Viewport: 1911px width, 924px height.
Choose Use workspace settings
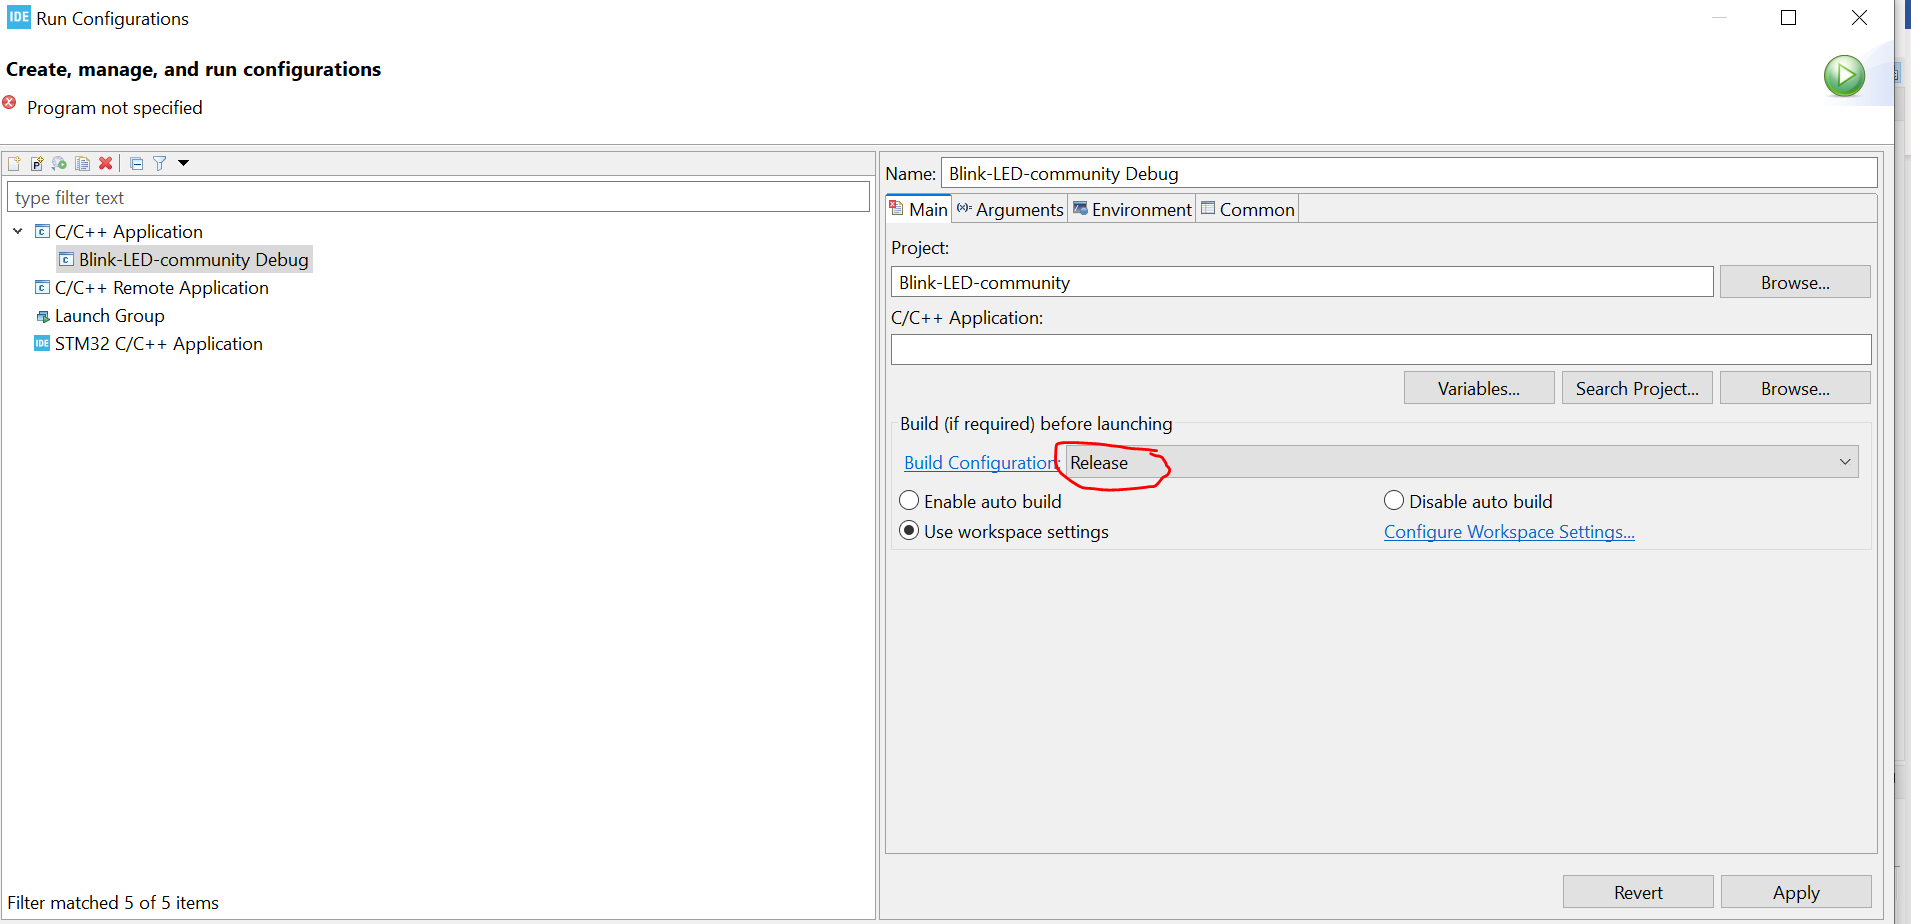tap(909, 530)
